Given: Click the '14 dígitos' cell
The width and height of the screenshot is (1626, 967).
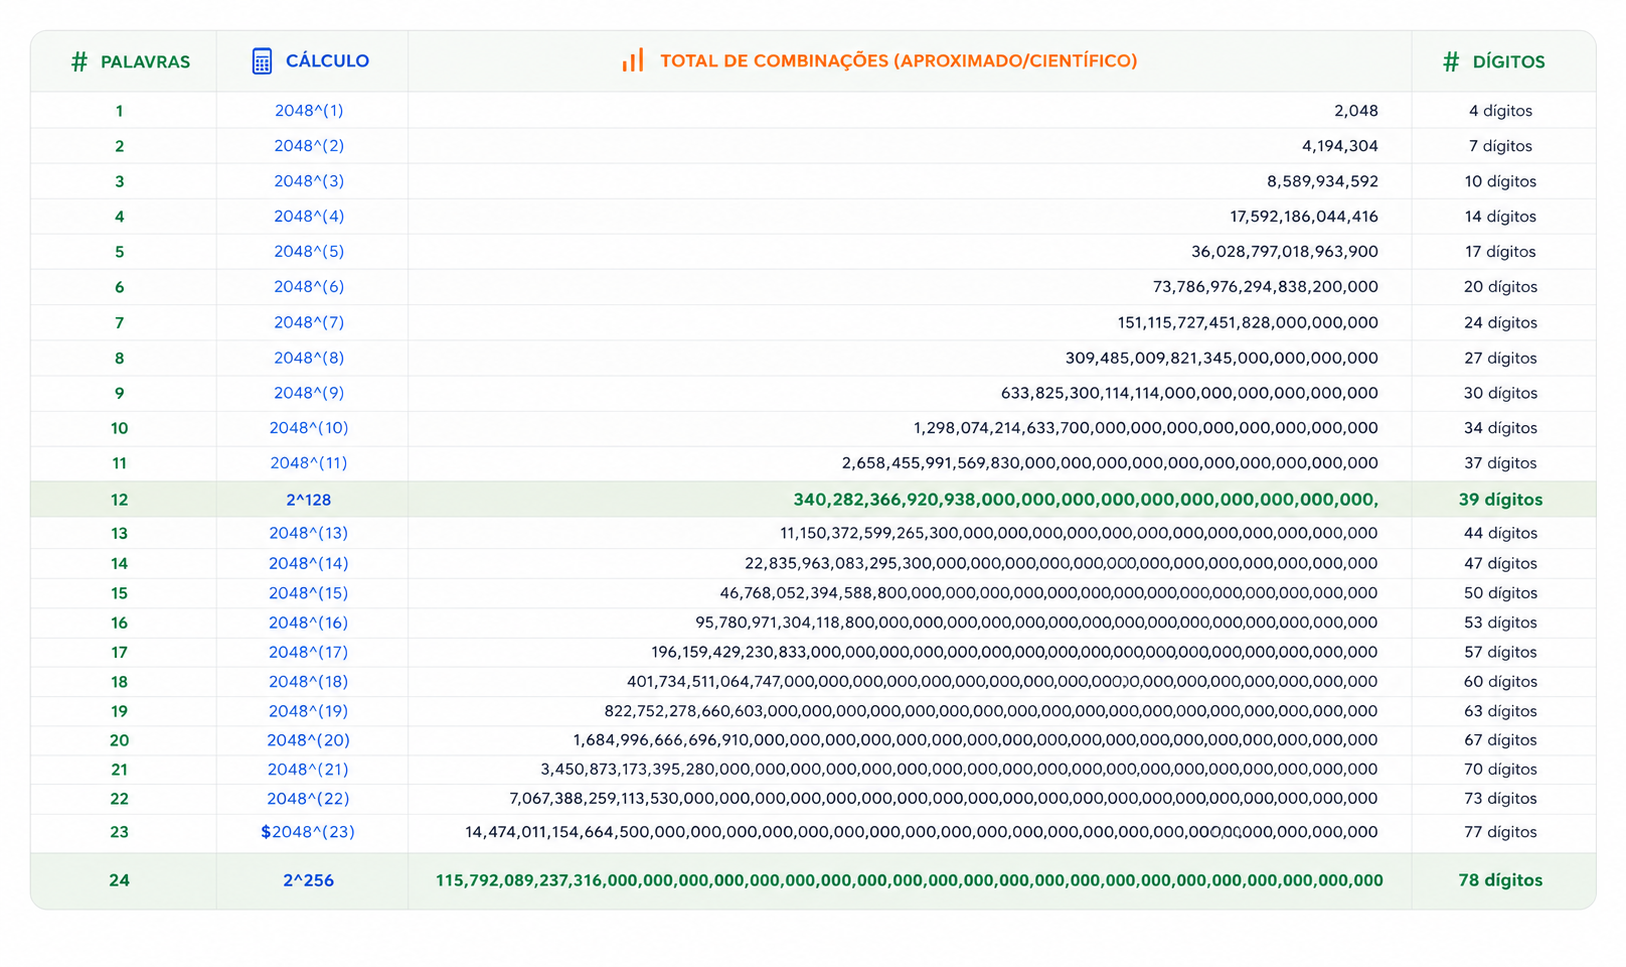Looking at the screenshot, I should tap(1500, 216).
